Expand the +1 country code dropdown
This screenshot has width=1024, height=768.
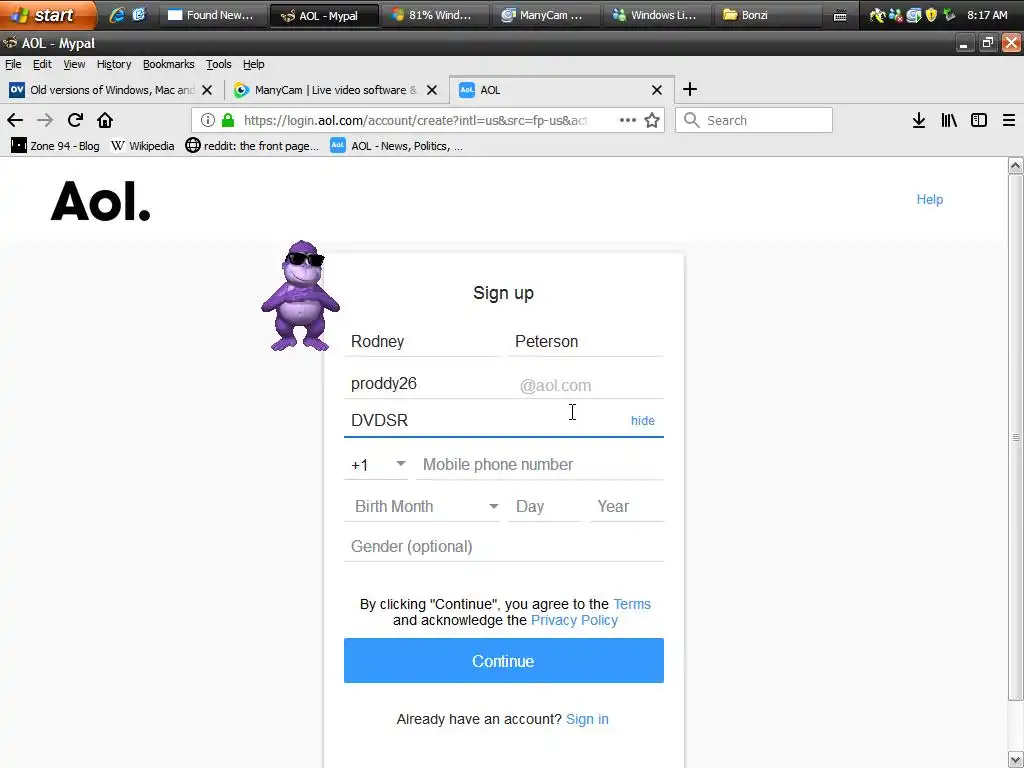(377, 464)
